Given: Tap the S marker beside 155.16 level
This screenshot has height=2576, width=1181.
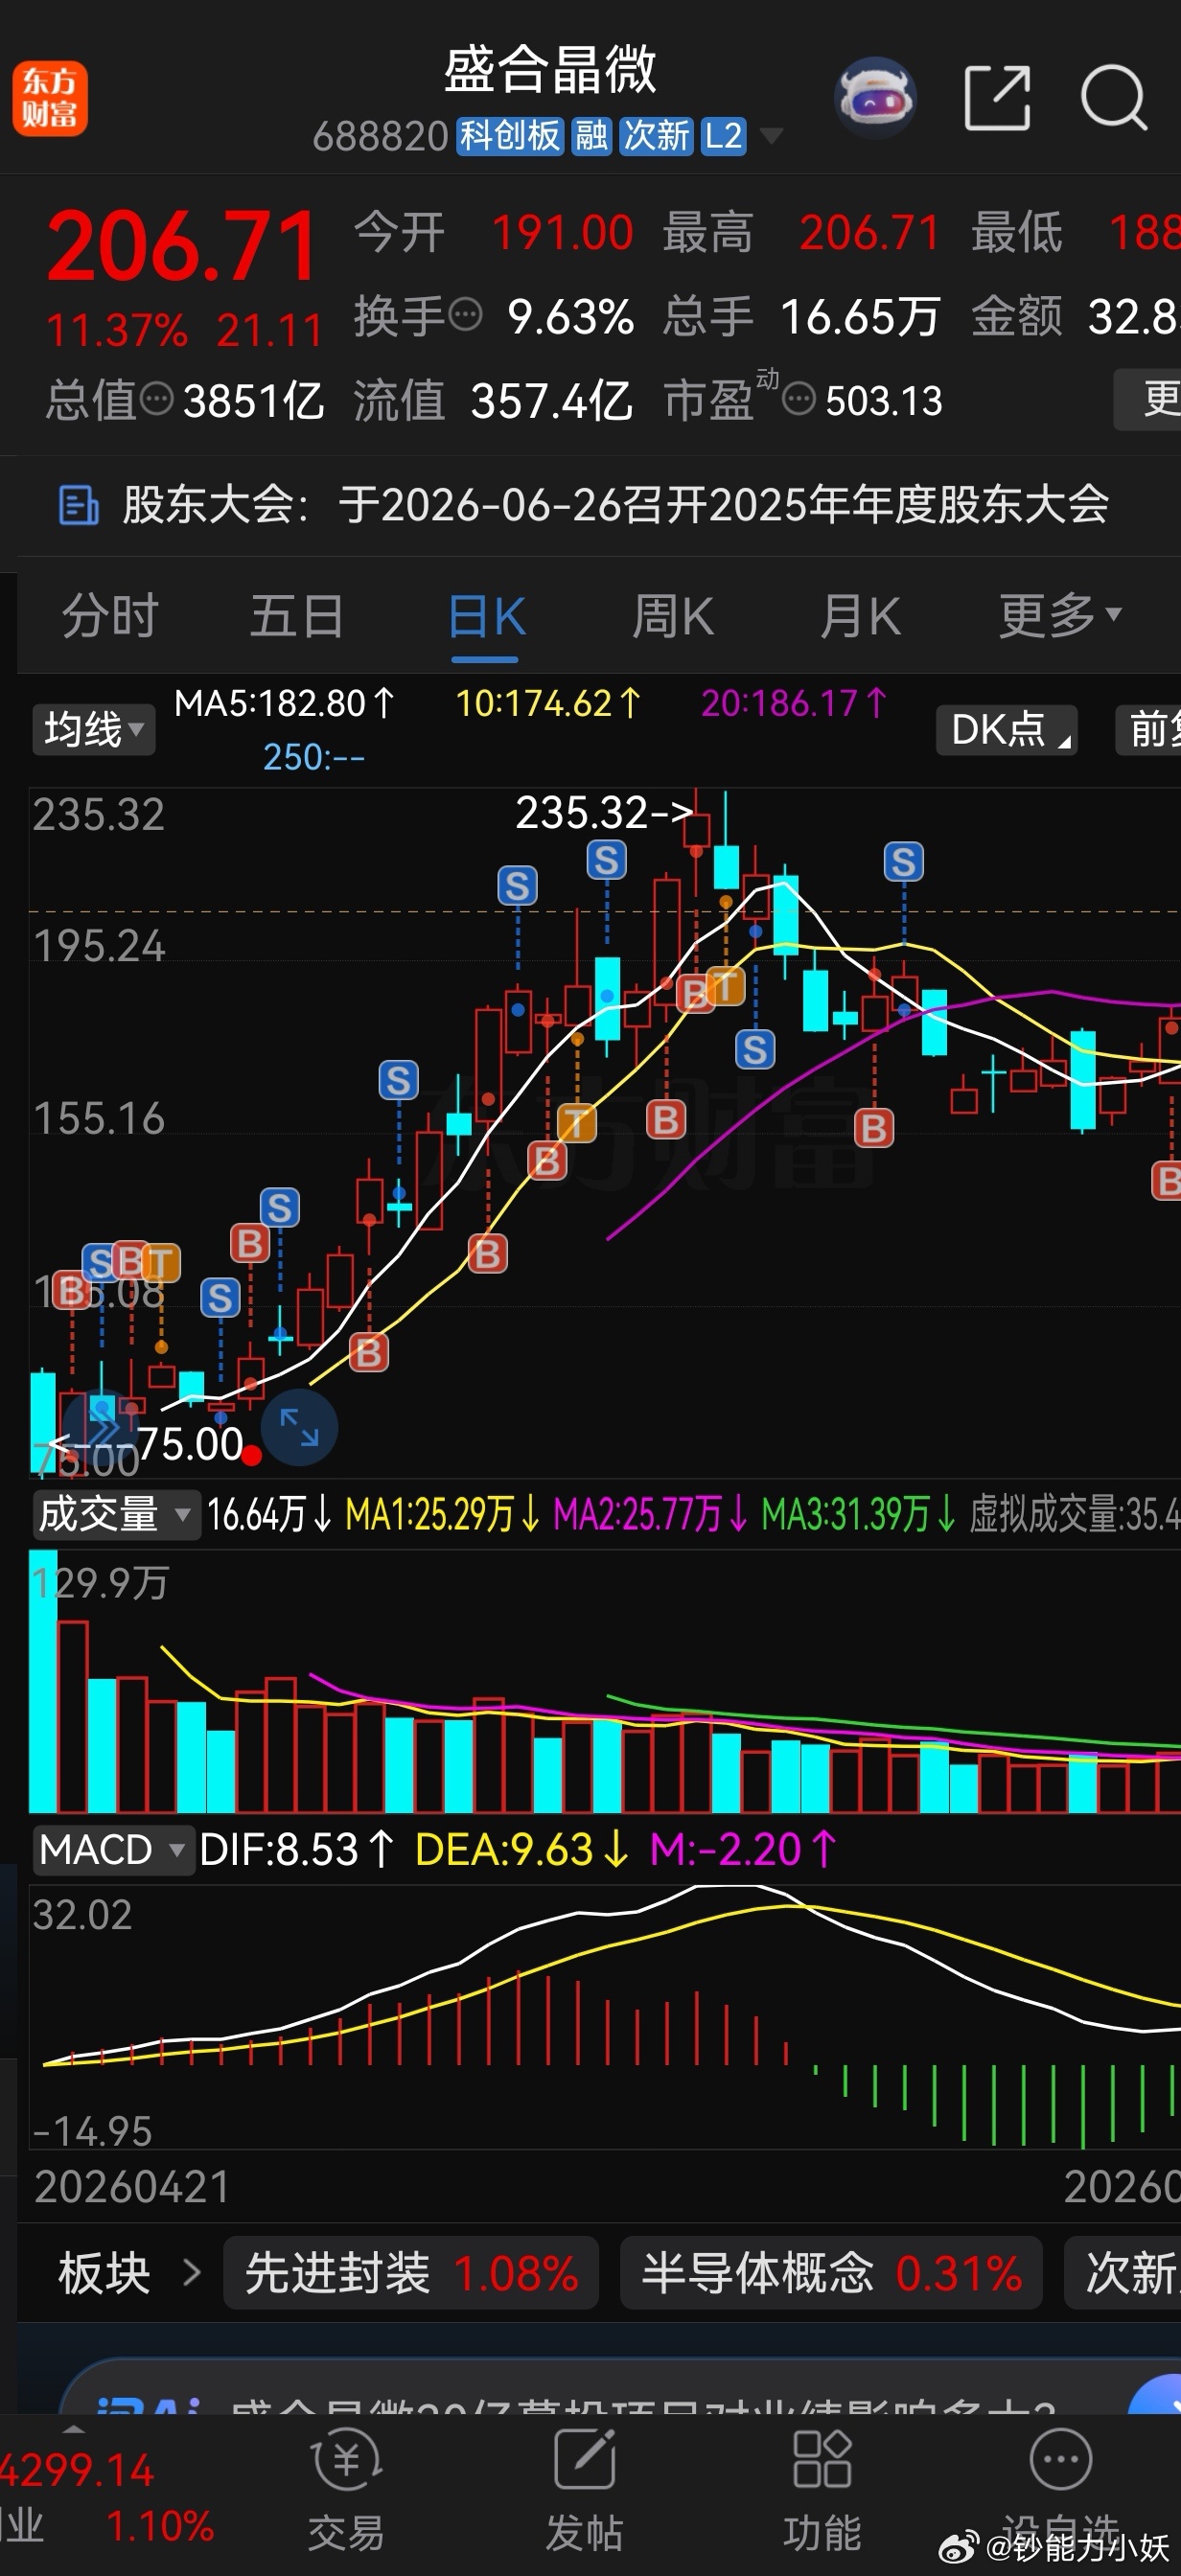Looking at the screenshot, I should pos(398,1080).
